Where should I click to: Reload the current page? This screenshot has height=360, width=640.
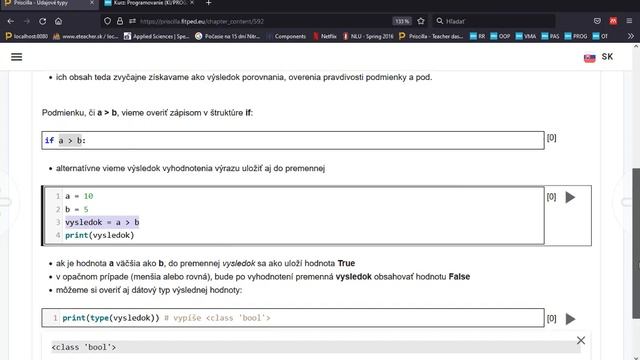coord(42,21)
